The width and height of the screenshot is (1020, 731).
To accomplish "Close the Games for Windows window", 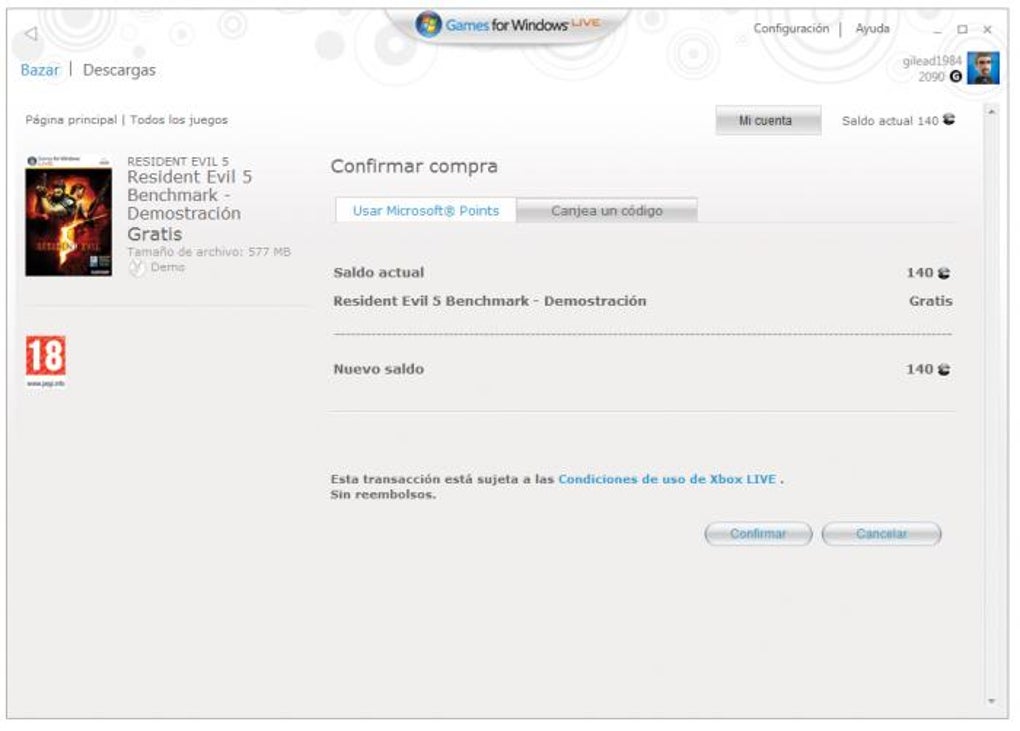I will coord(987,29).
